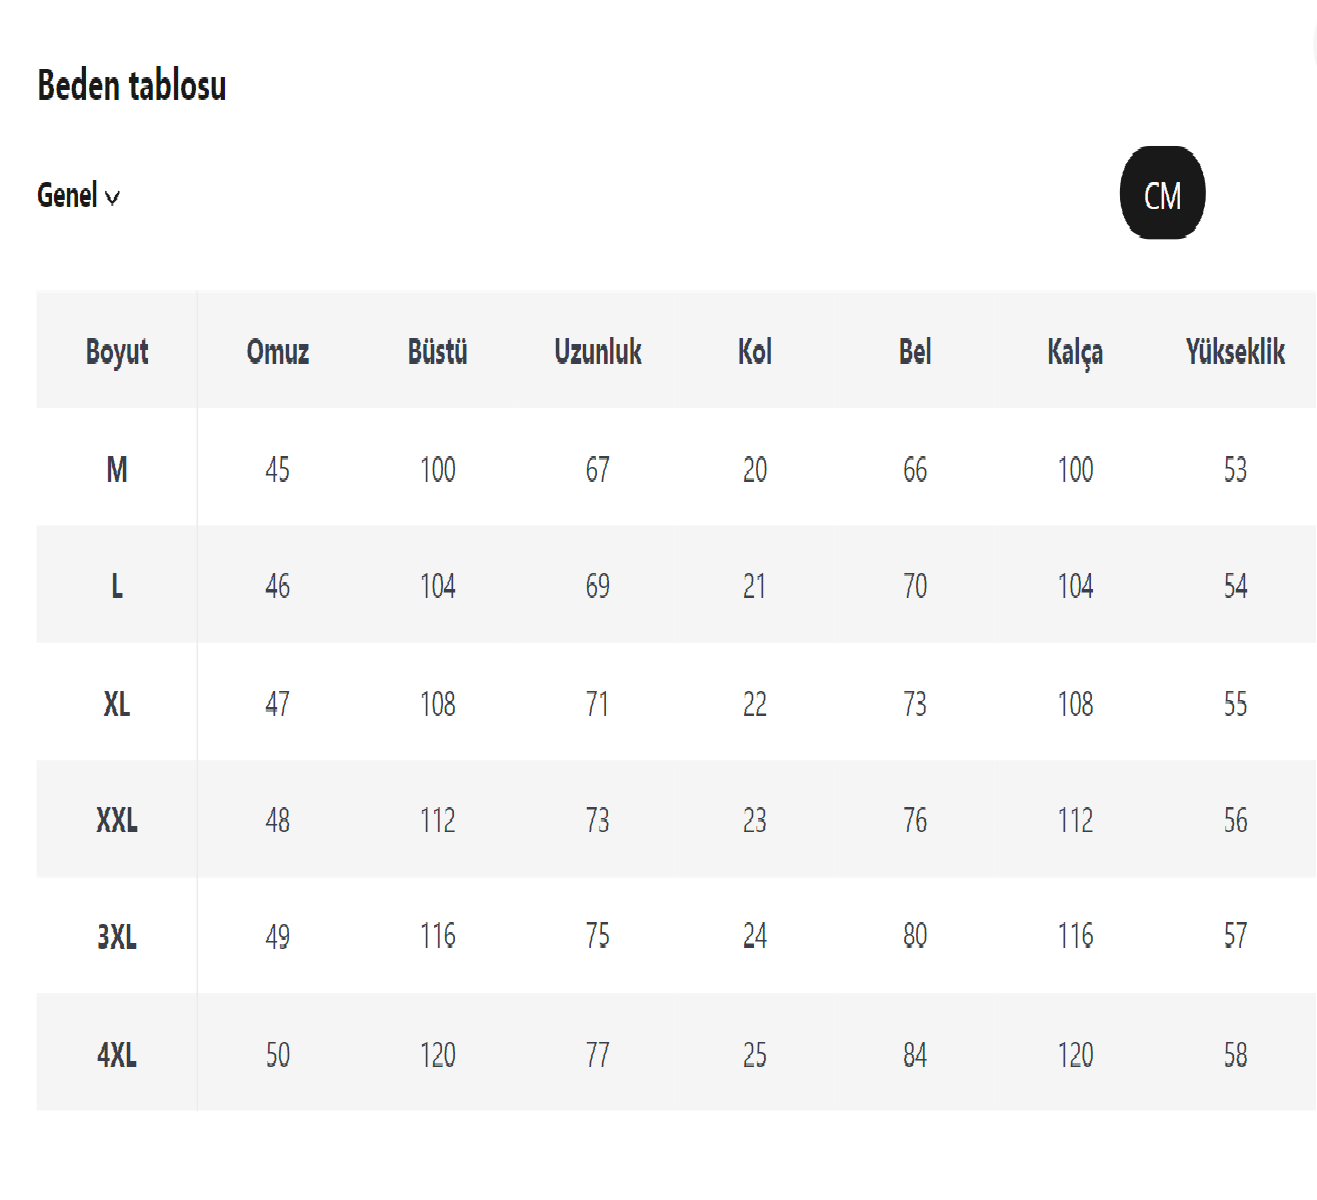
Task: Click the L size row label
Action: tap(117, 586)
